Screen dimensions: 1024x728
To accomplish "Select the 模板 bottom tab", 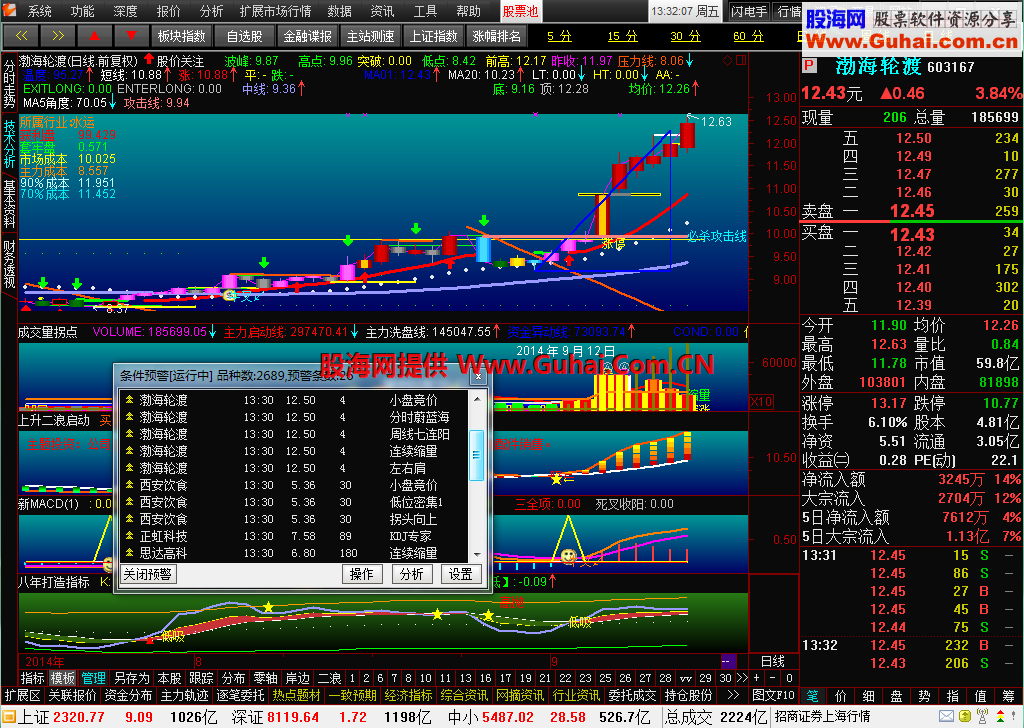I will point(63,678).
